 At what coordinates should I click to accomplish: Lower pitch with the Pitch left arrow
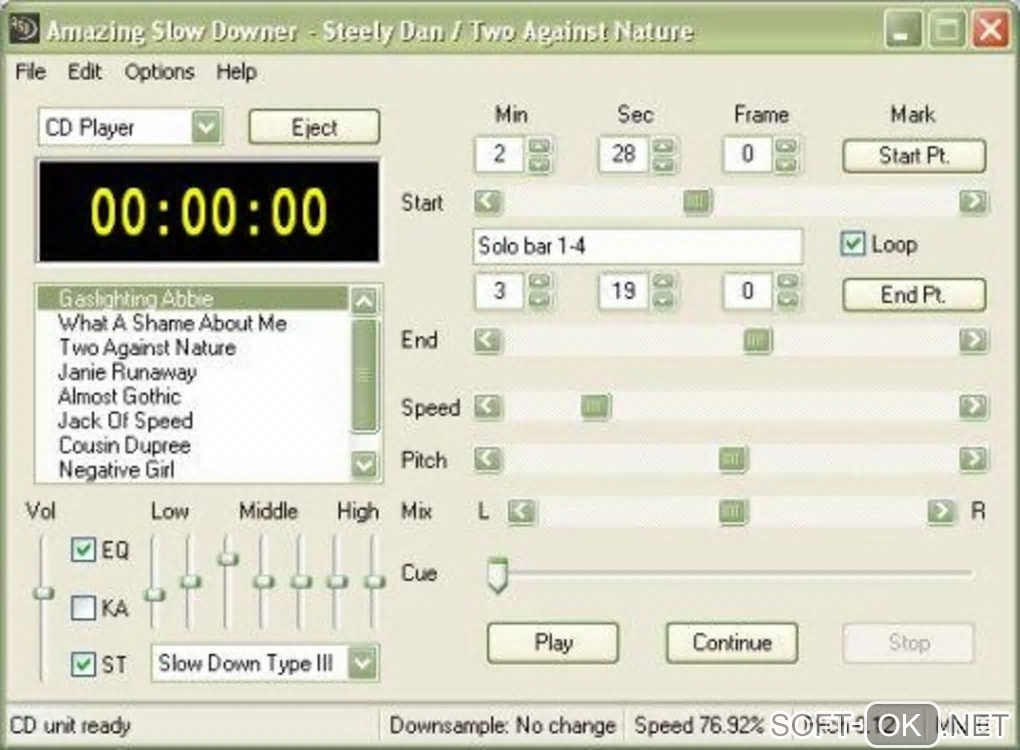[488, 459]
